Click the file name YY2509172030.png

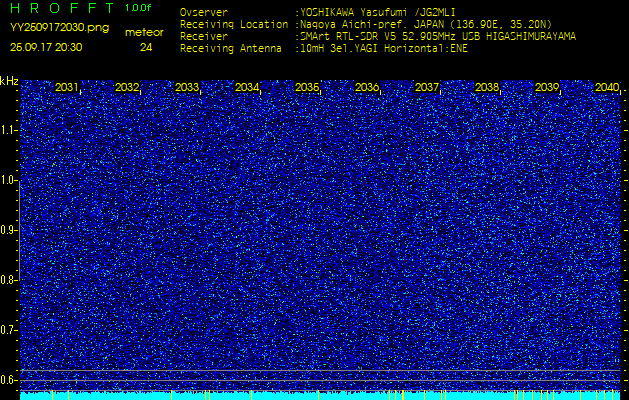59,28
